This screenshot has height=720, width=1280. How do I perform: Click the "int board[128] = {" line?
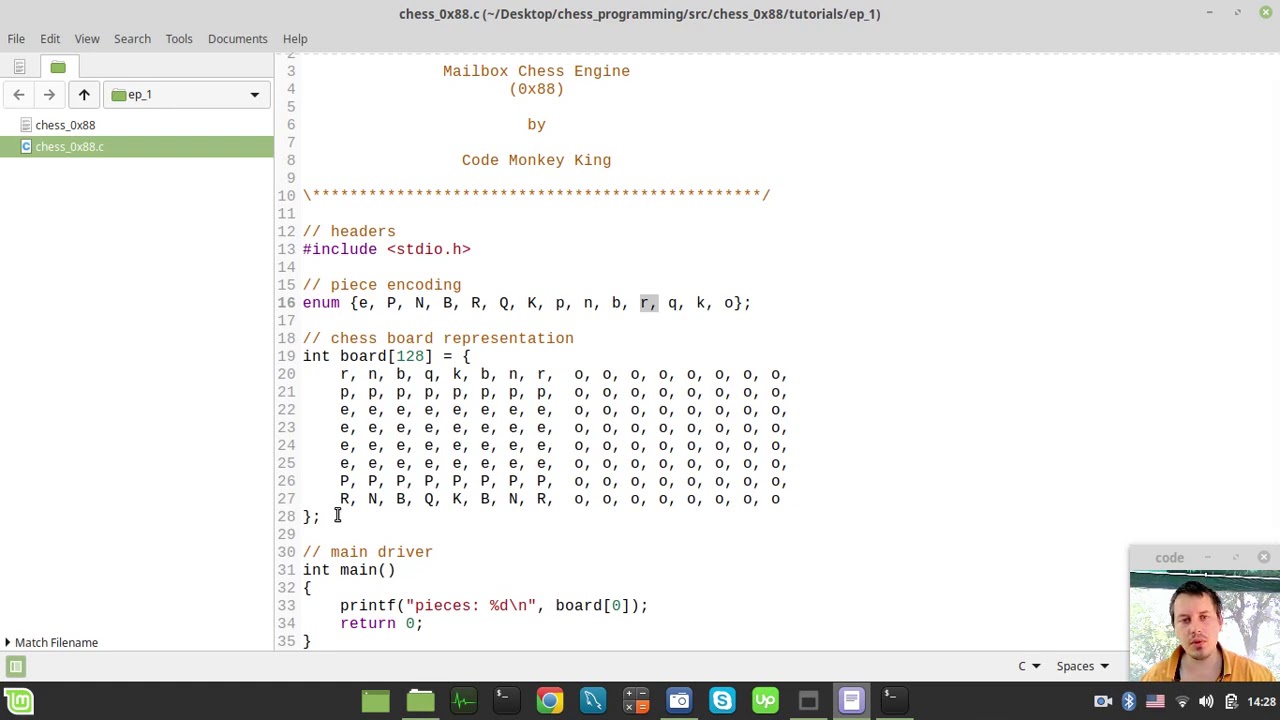pyautogui.click(x=387, y=356)
